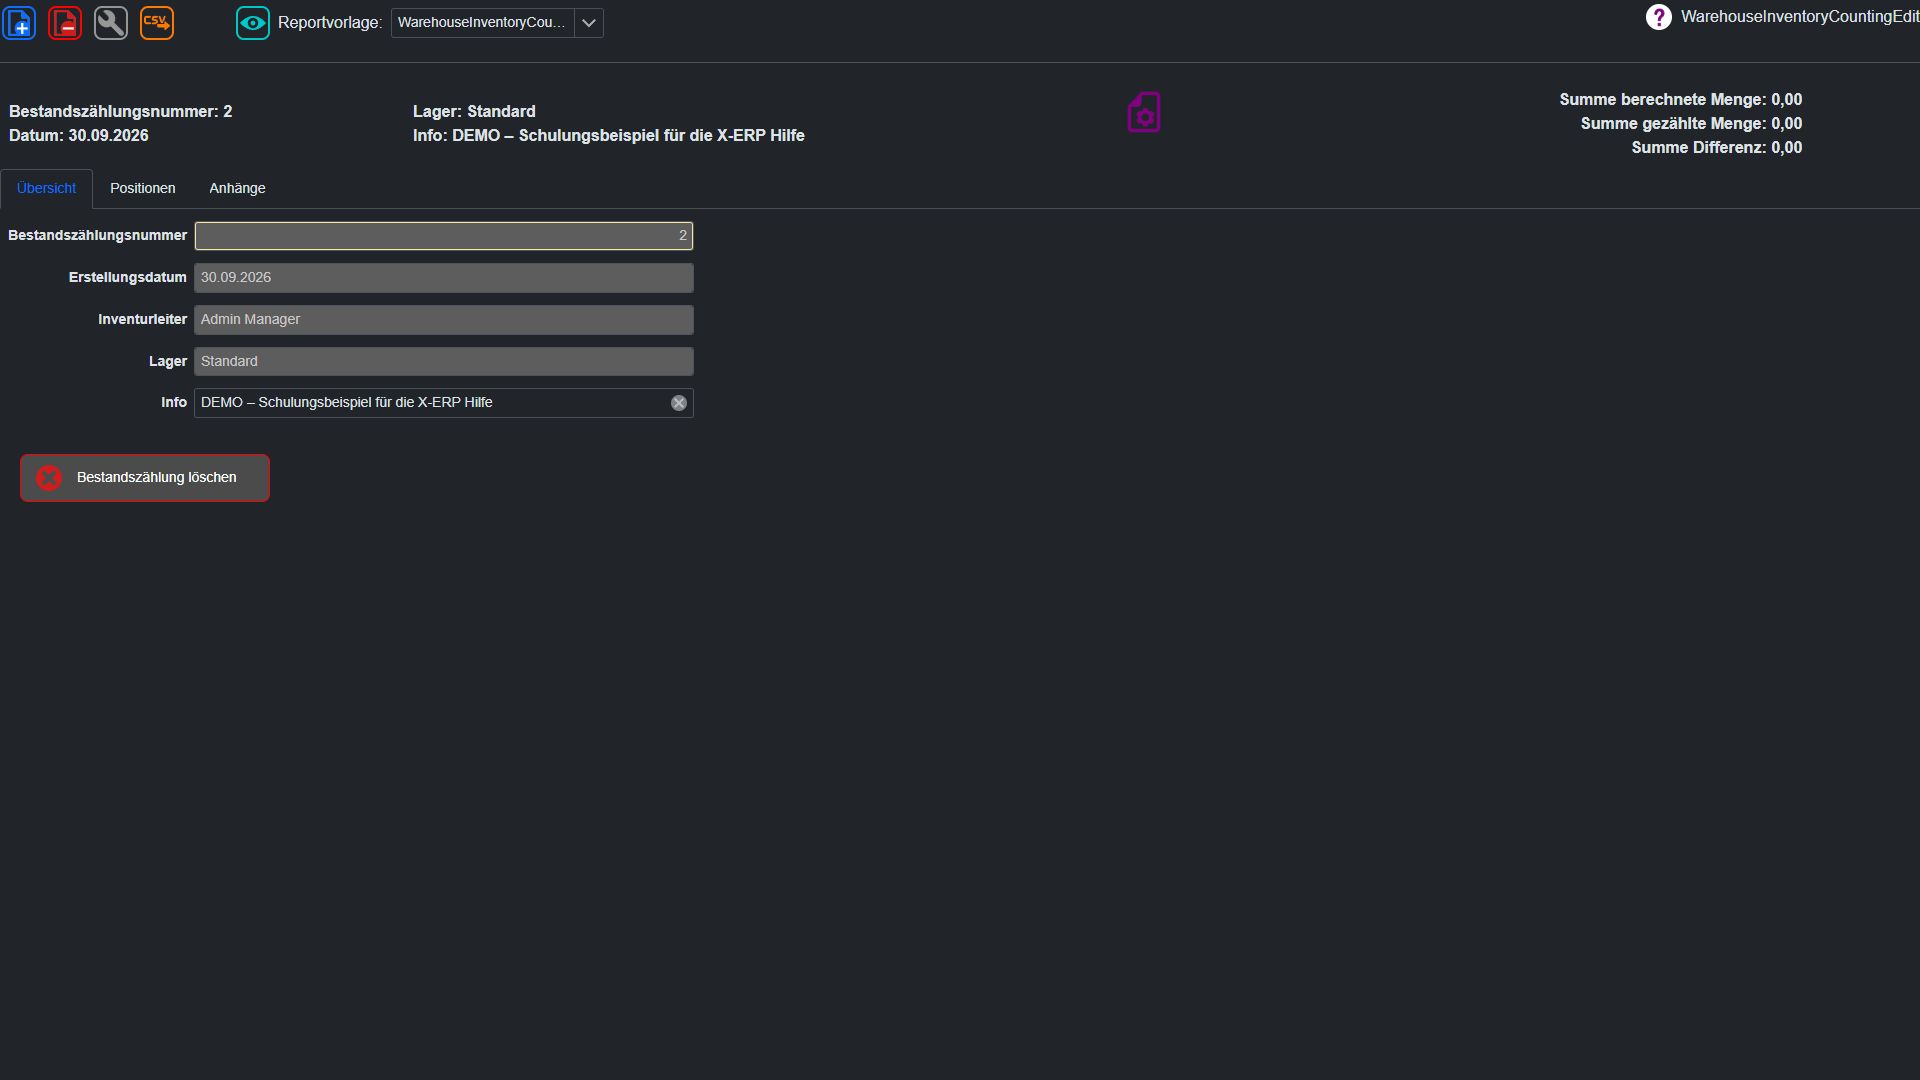The width and height of the screenshot is (1920, 1080).
Task: Open the Anhänge tab
Action: coord(237,188)
